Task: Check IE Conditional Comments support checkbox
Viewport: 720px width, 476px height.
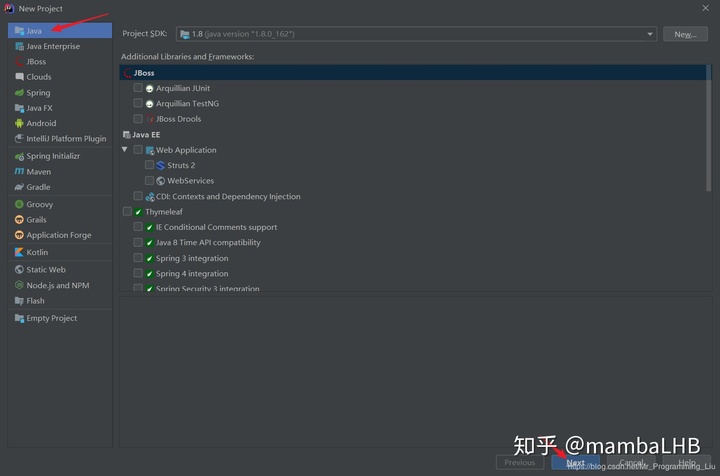Action: coord(138,227)
